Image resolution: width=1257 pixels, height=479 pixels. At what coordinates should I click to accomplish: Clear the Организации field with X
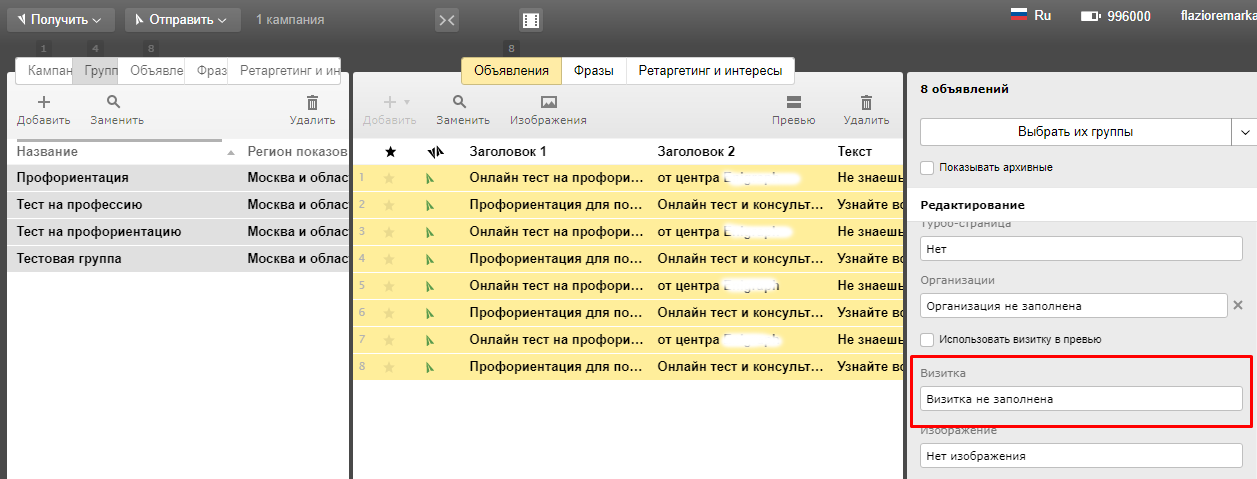point(1237,305)
